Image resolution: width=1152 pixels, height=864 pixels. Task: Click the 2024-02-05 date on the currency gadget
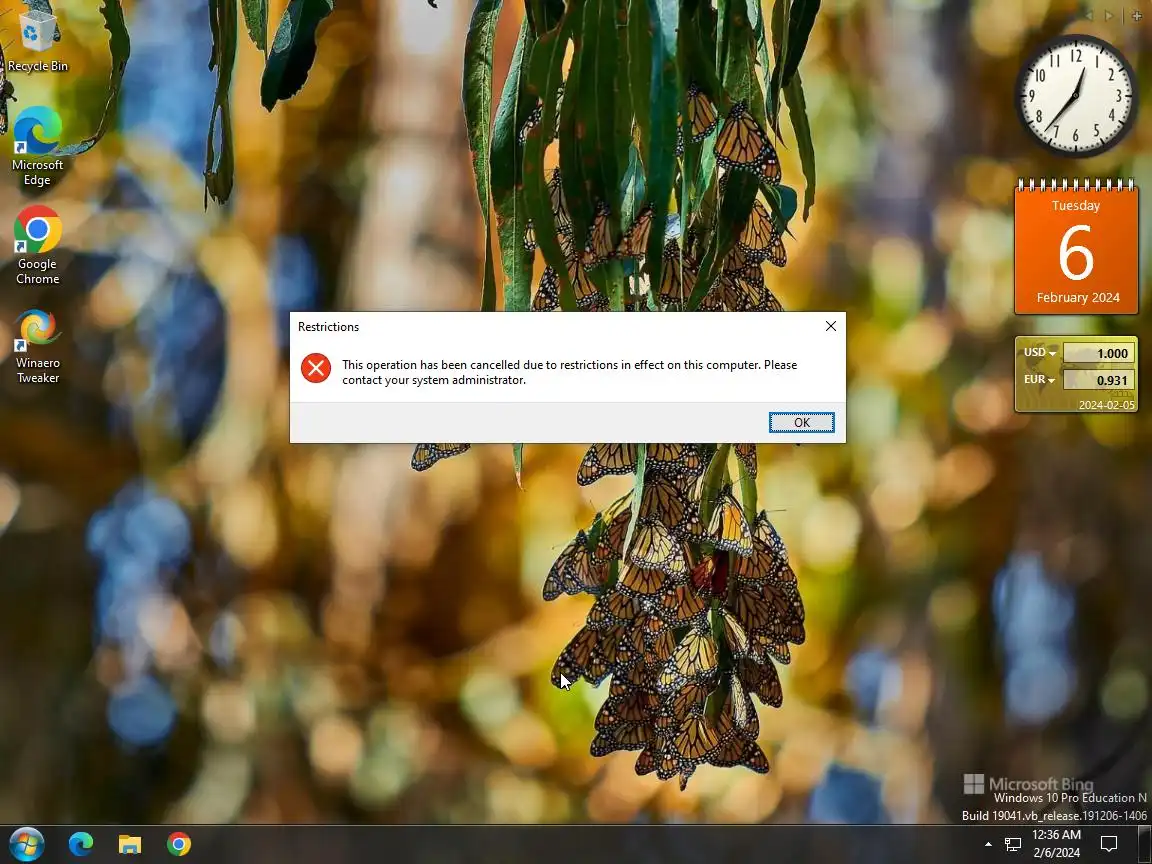coord(1106,405)
